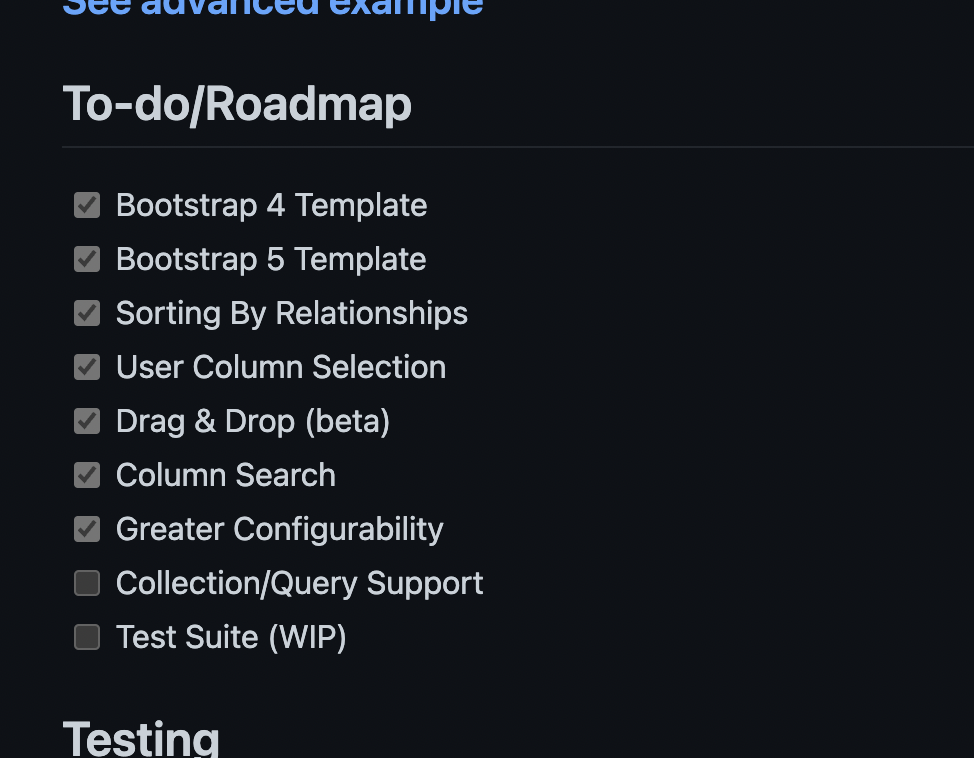Image resolution: width=974 pixels, height=758 pixels.
Task: Click the Sorting By Relationships text
Action: [292, 313]
